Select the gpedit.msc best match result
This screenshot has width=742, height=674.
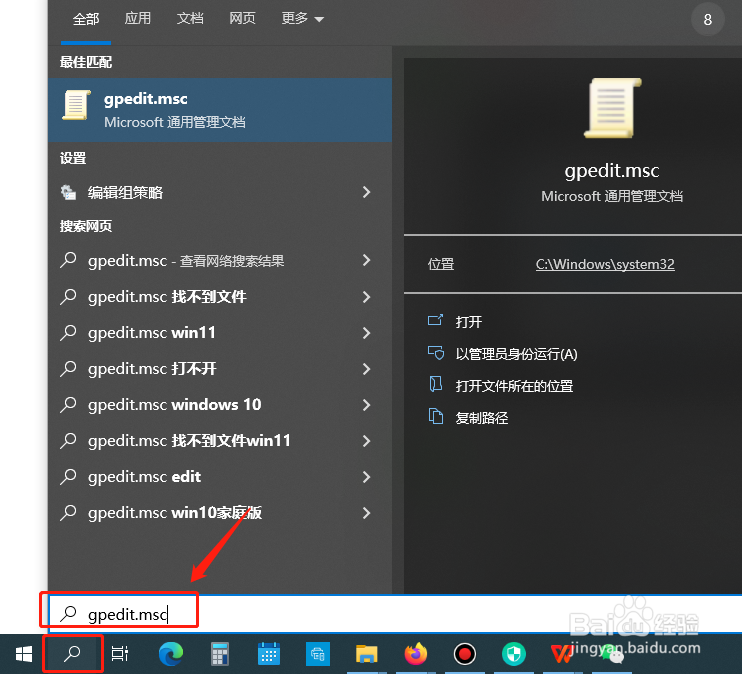pyautogui.click(x=220, y=110)
